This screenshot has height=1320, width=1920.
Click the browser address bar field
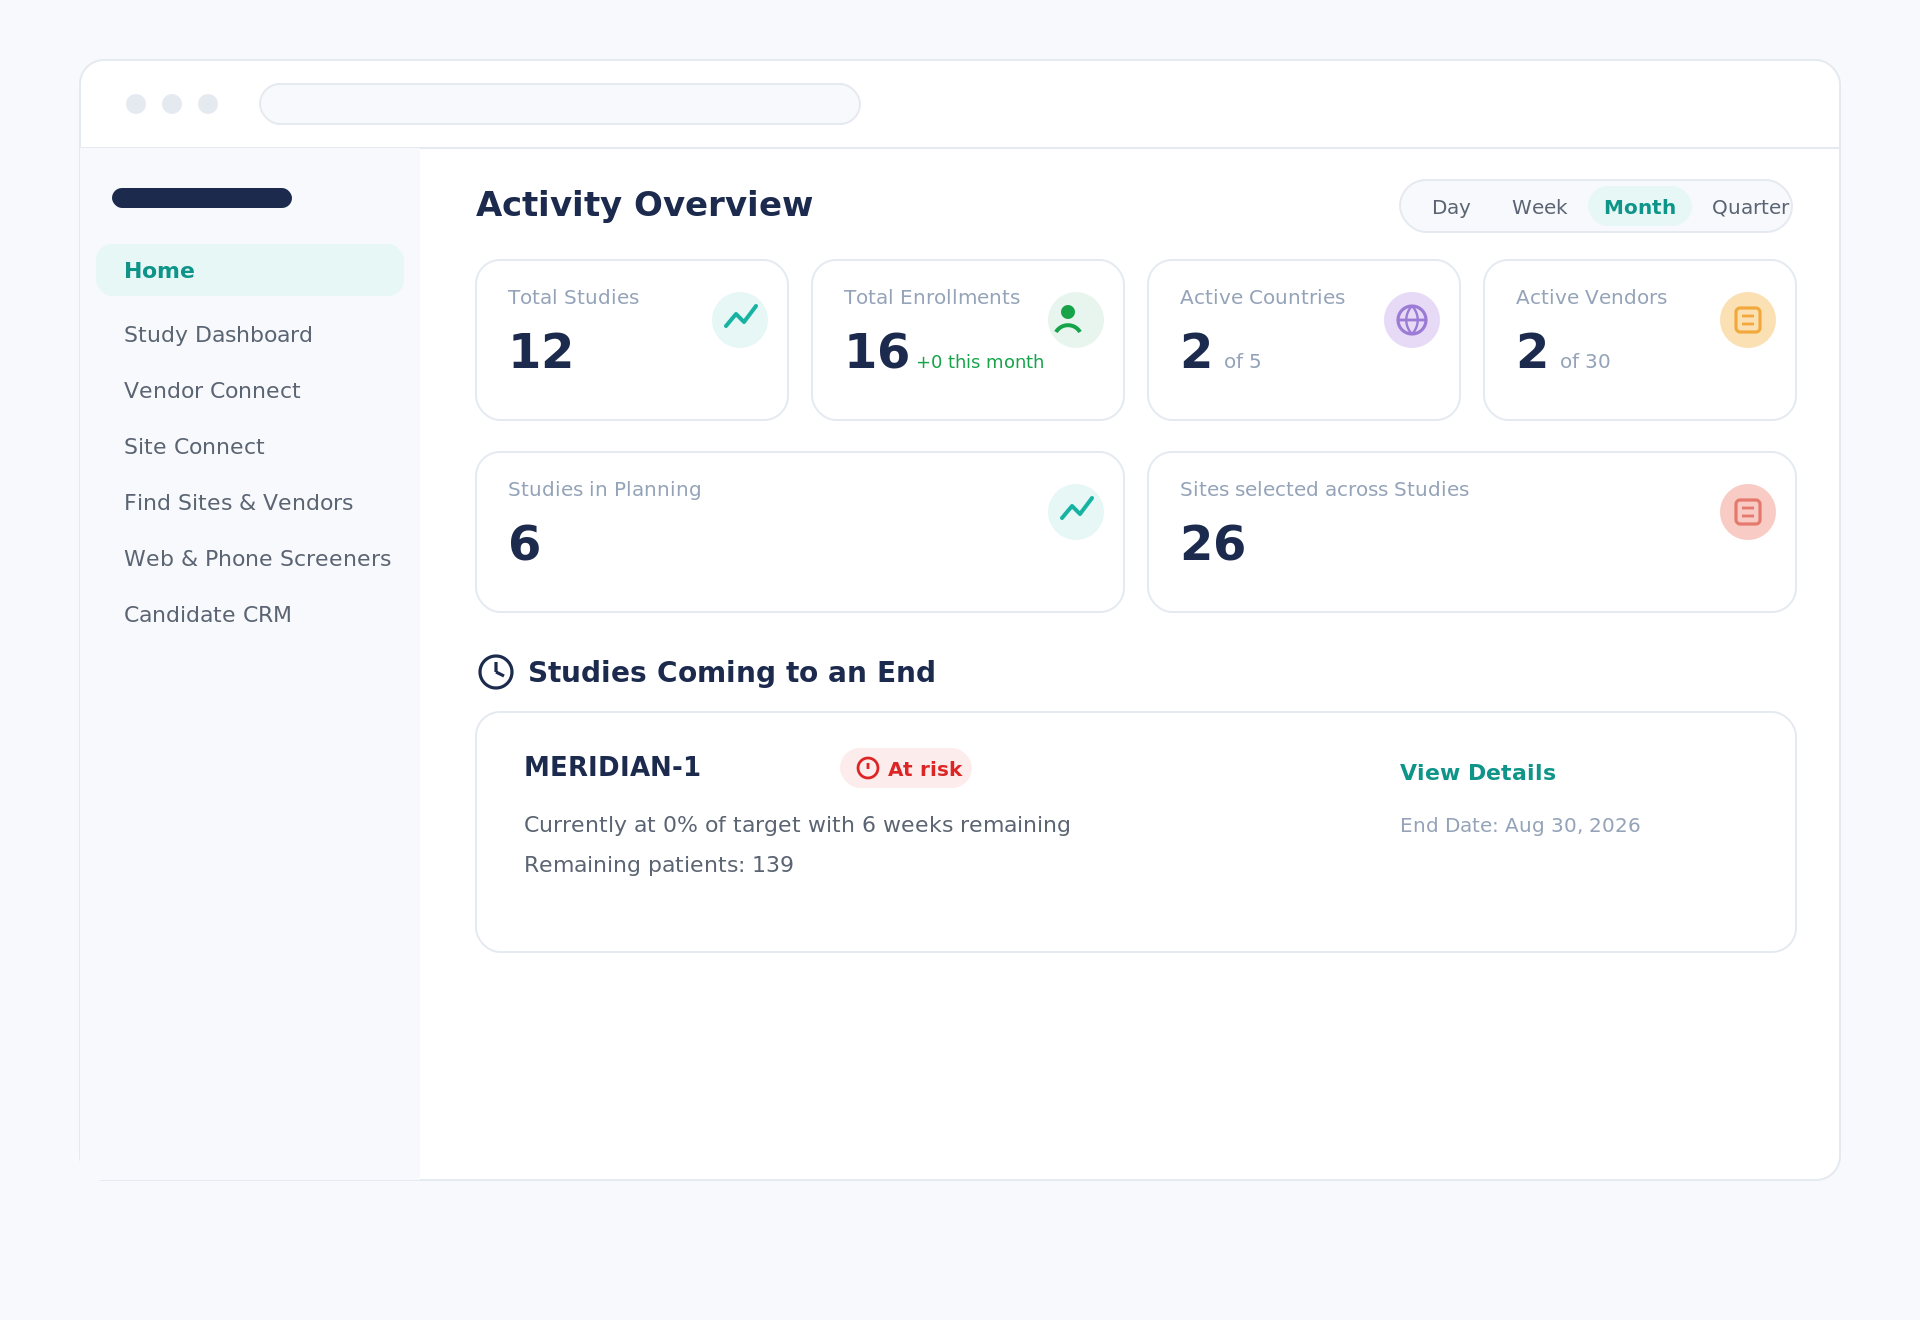(560, 104)
